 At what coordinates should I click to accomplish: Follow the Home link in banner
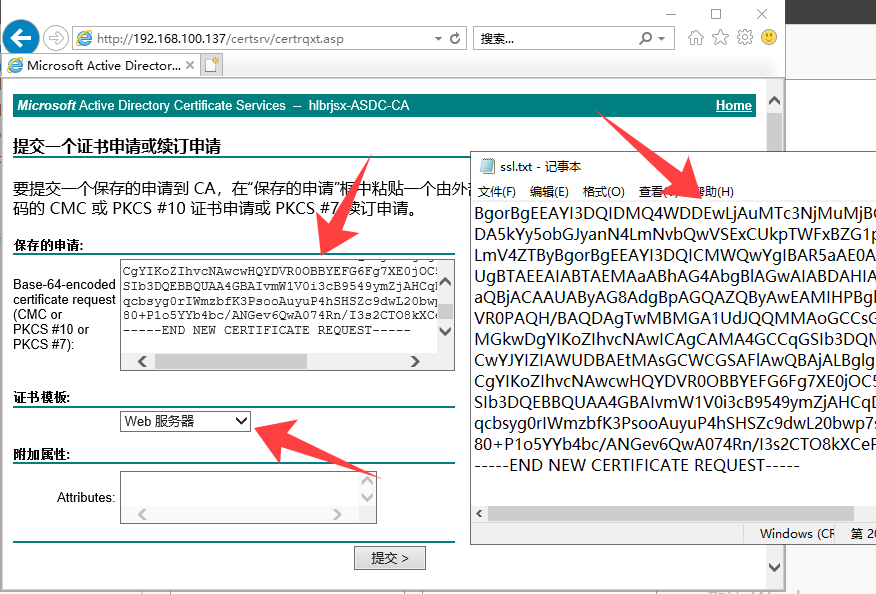[x=733, y=106]
